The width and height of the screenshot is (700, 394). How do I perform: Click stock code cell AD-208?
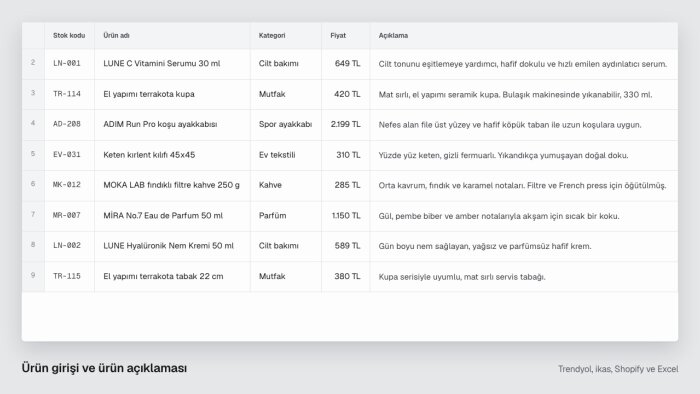(69, 124)
